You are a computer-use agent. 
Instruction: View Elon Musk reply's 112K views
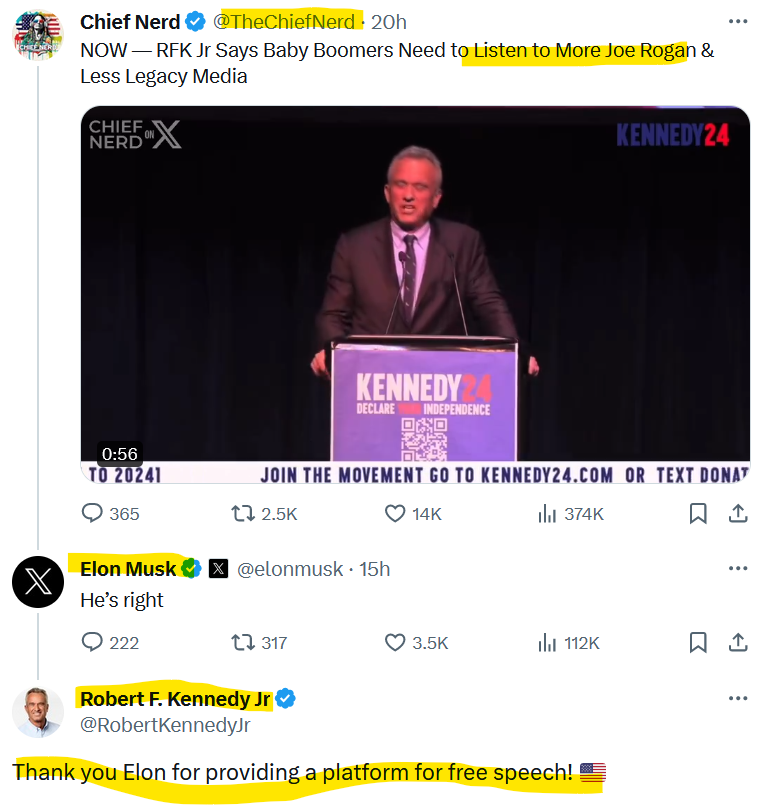click(x=548, y=643)
